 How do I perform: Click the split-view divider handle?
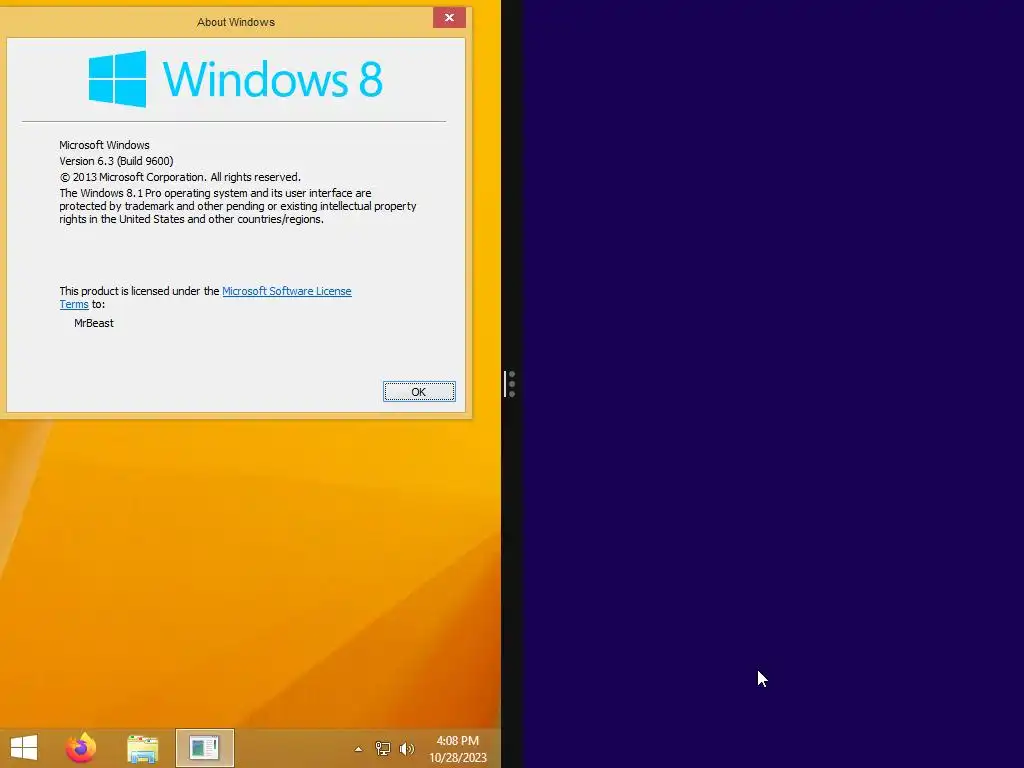511,384
